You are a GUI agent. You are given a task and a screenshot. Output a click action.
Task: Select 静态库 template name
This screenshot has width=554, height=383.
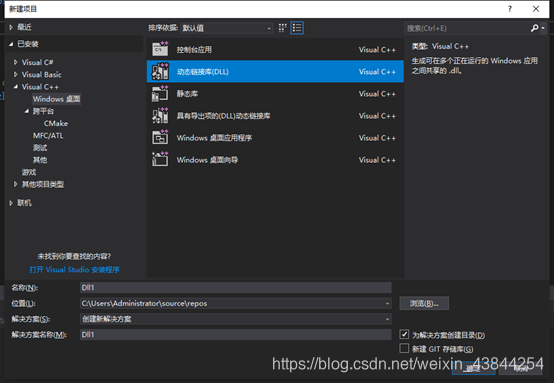[x=187, y=94]
